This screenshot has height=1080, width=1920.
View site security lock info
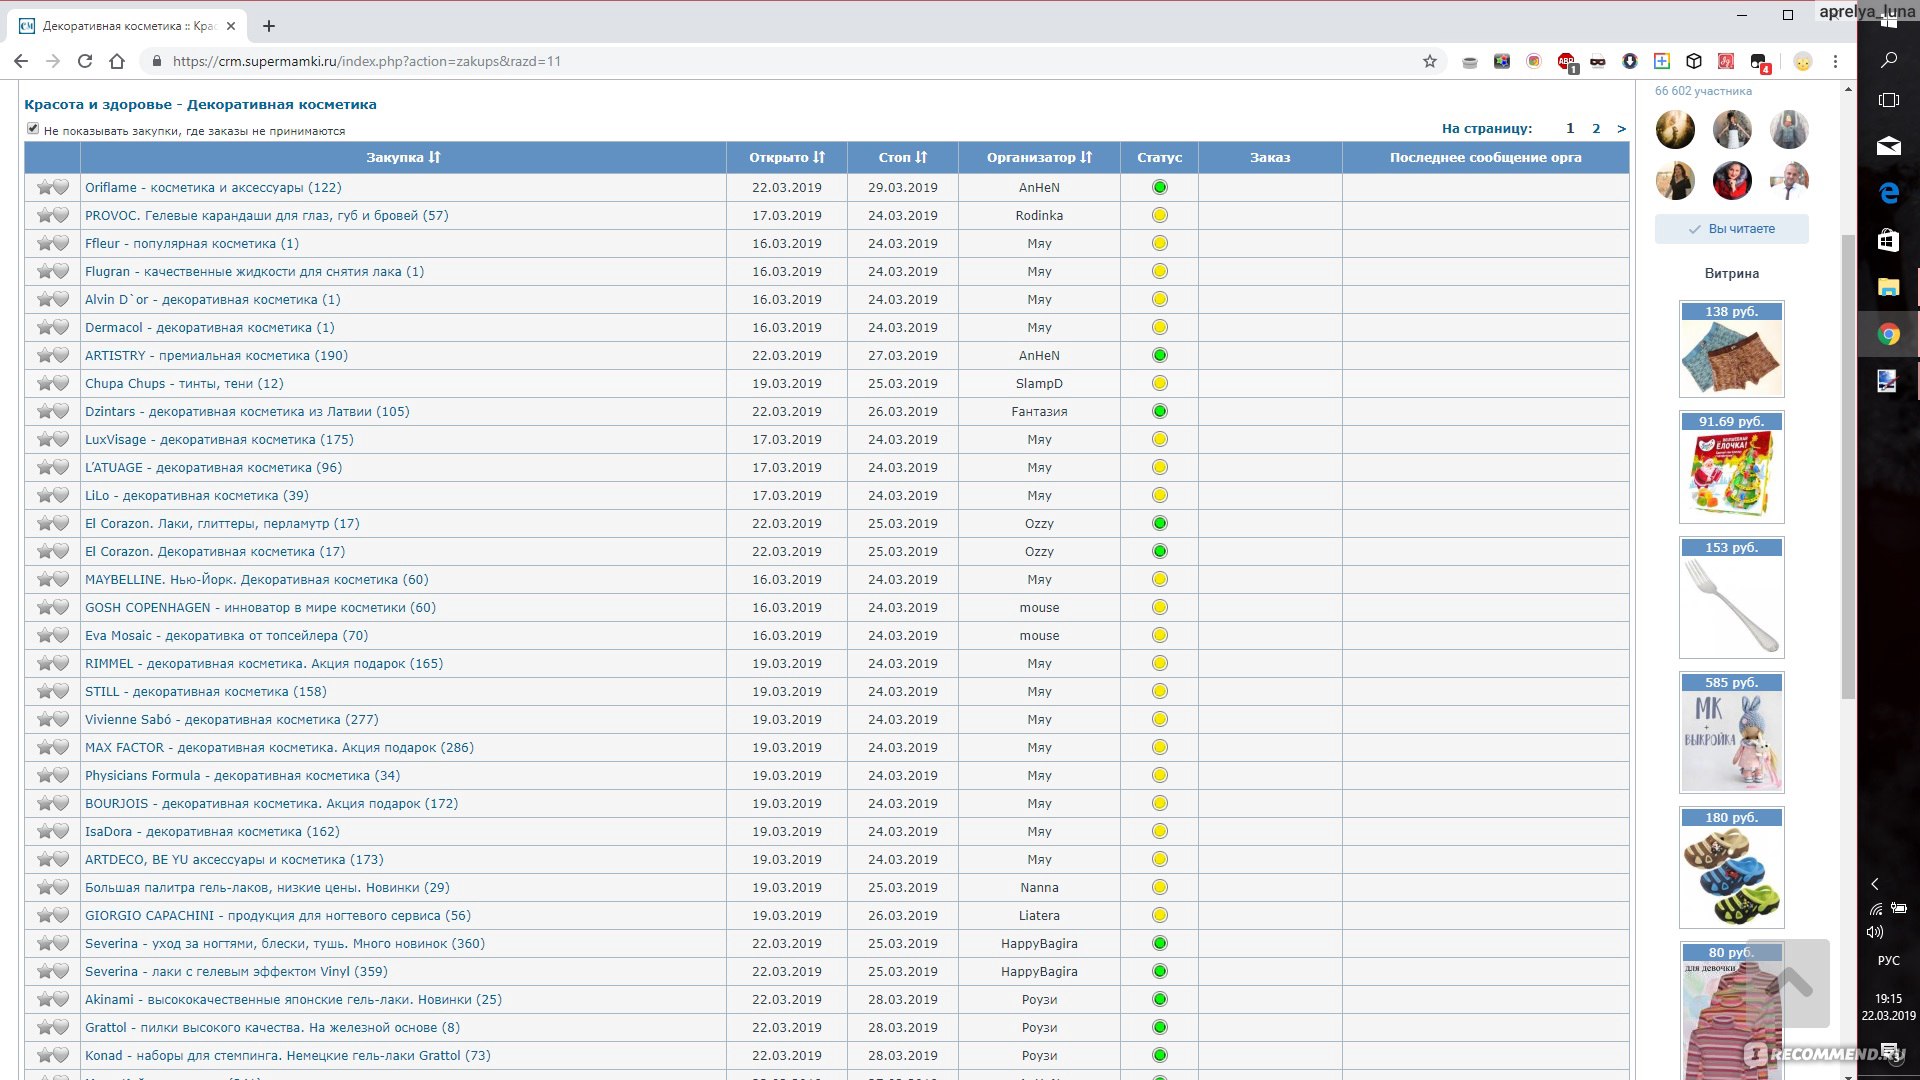click(156, 61)
